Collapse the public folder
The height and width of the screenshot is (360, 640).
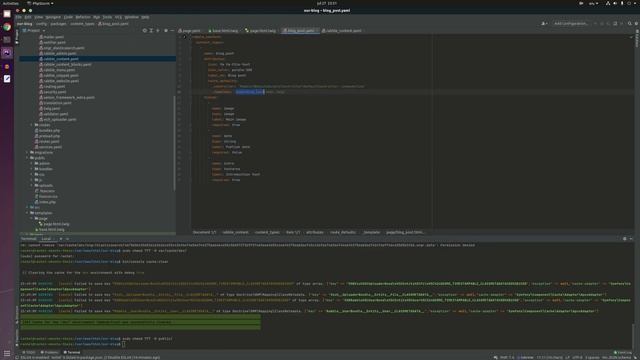click(x=27, y=158)
